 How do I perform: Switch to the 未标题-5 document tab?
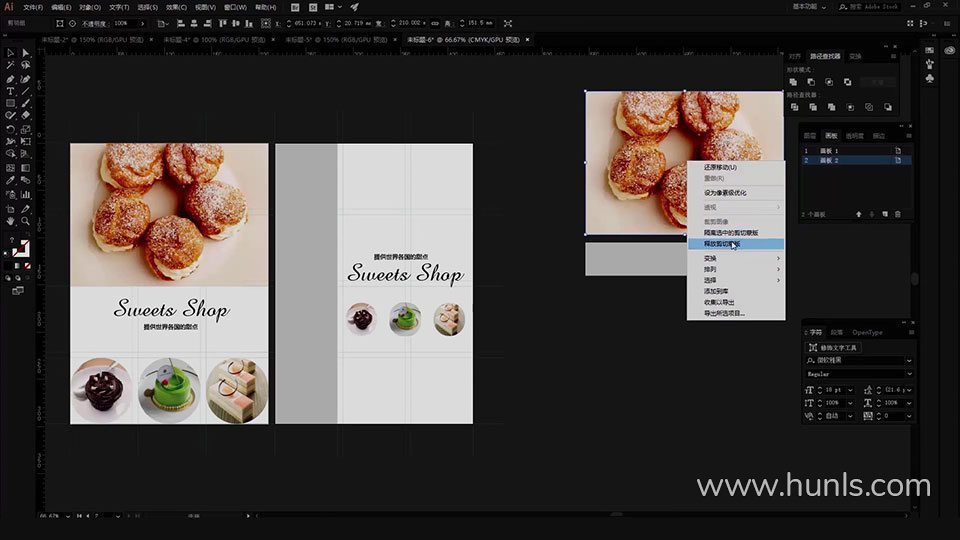[336, 40]
